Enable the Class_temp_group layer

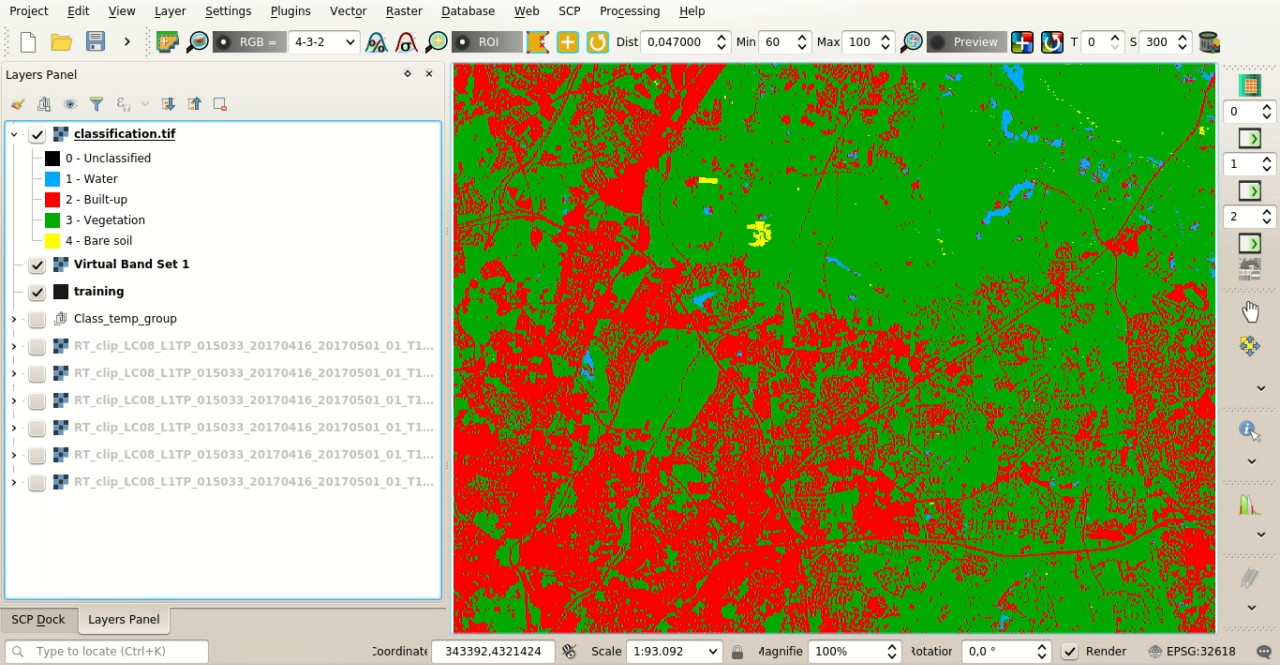(x=37, y=318)
